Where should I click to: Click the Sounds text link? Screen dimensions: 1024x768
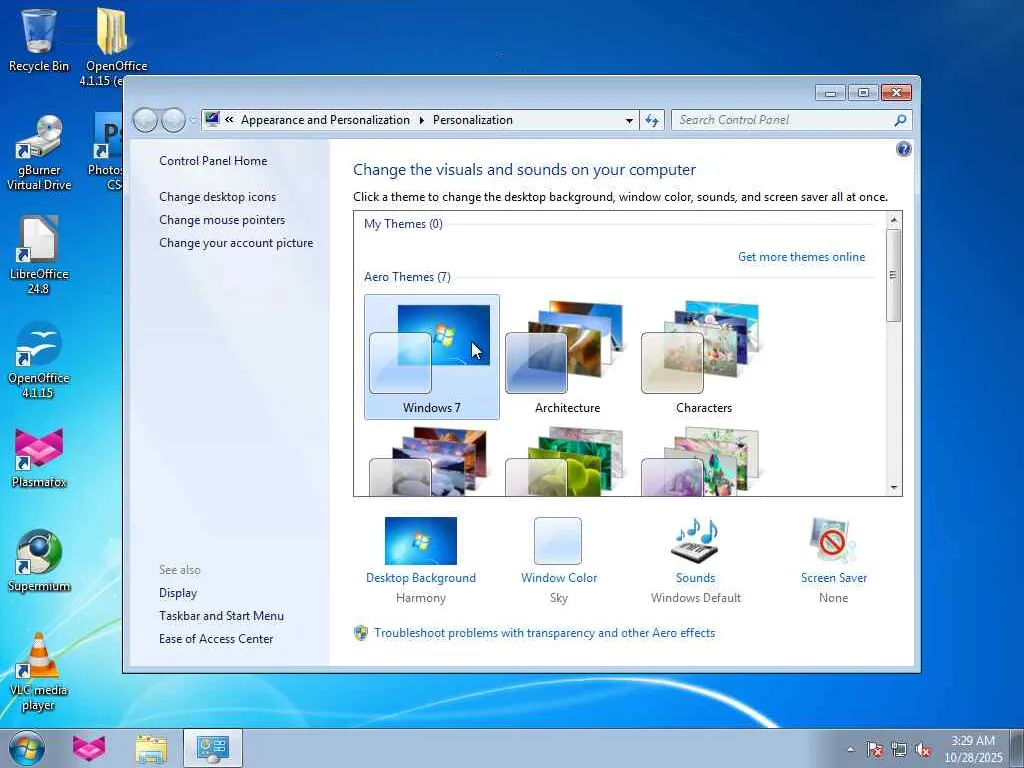point(696,578)
